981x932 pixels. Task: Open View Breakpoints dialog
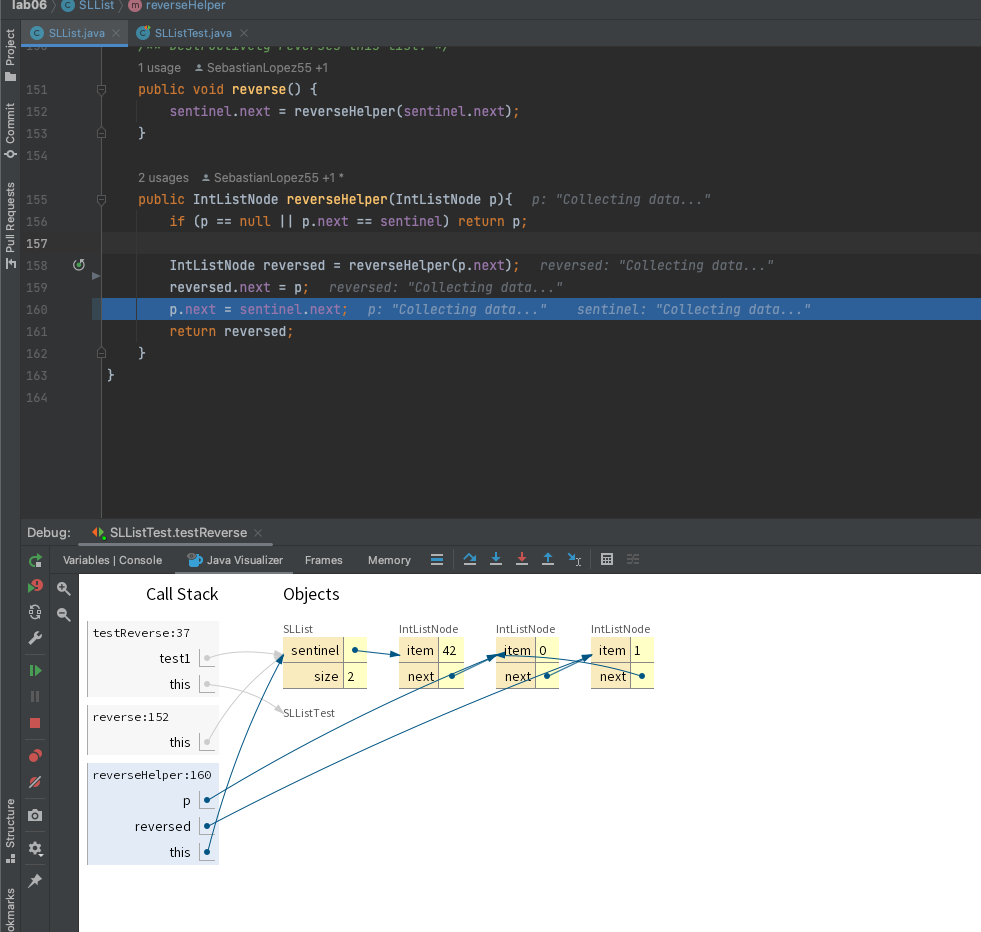pyautogui.click(x=36, y=756)
